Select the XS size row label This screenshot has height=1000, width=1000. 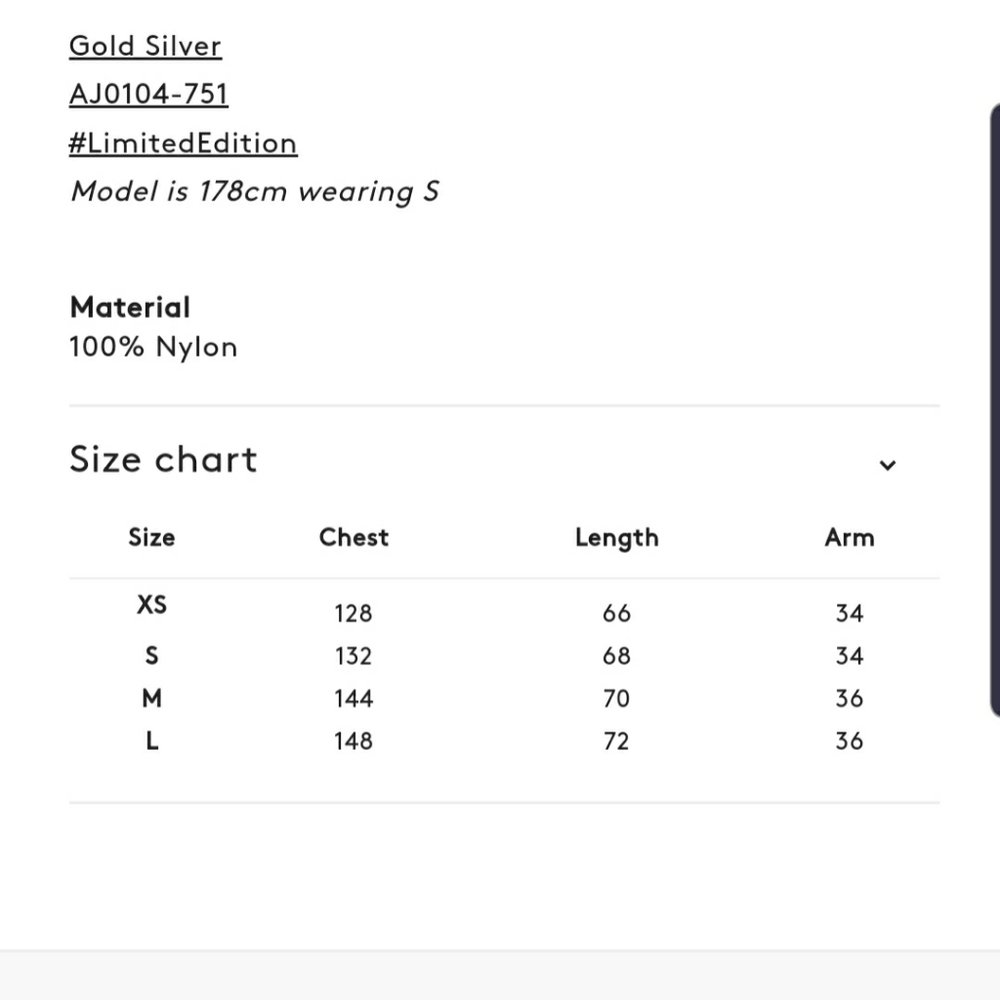point(152,605)
